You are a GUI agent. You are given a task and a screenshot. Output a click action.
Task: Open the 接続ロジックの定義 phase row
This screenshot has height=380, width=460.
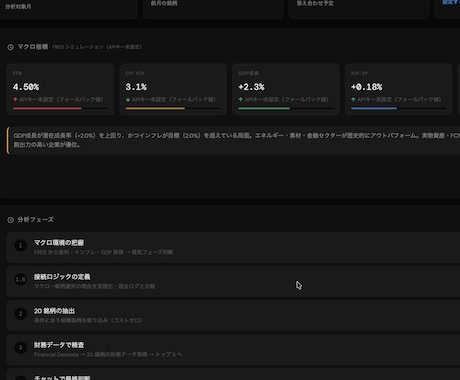click(233, 281)
